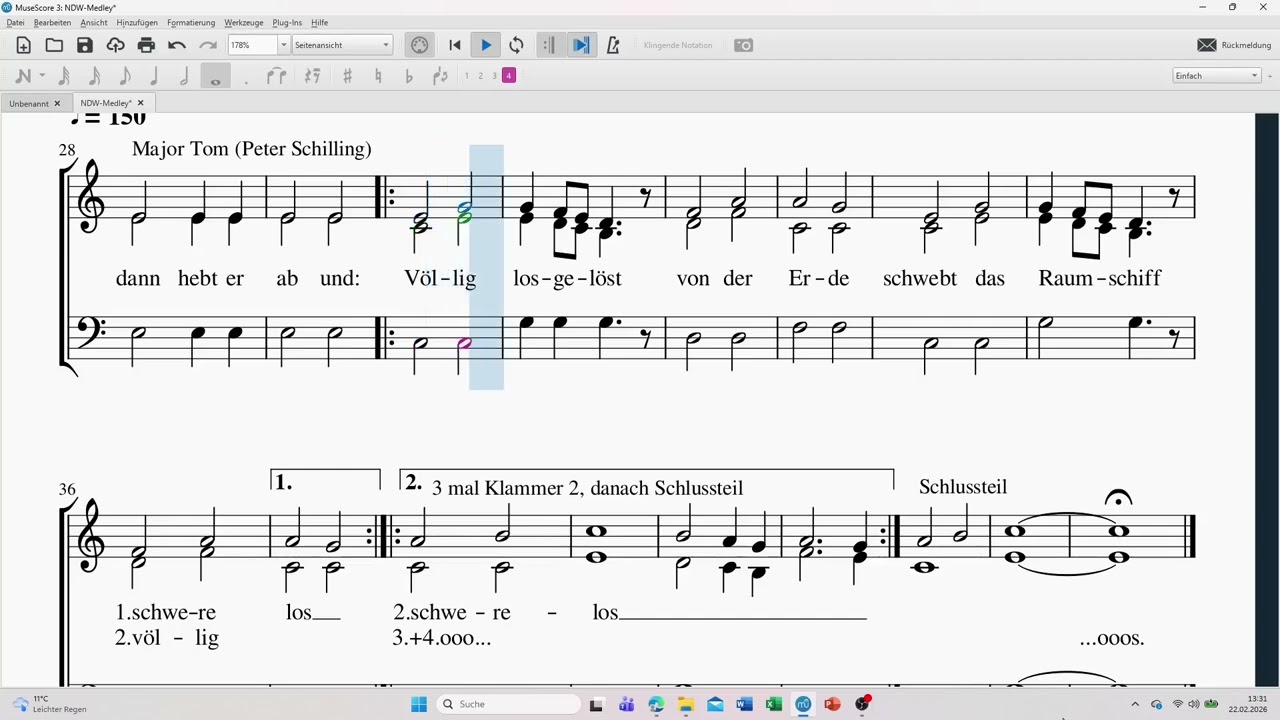Select voice 3 button
Image resolution: width=1280 pixels, height=720 pixels.
[494, 76]
